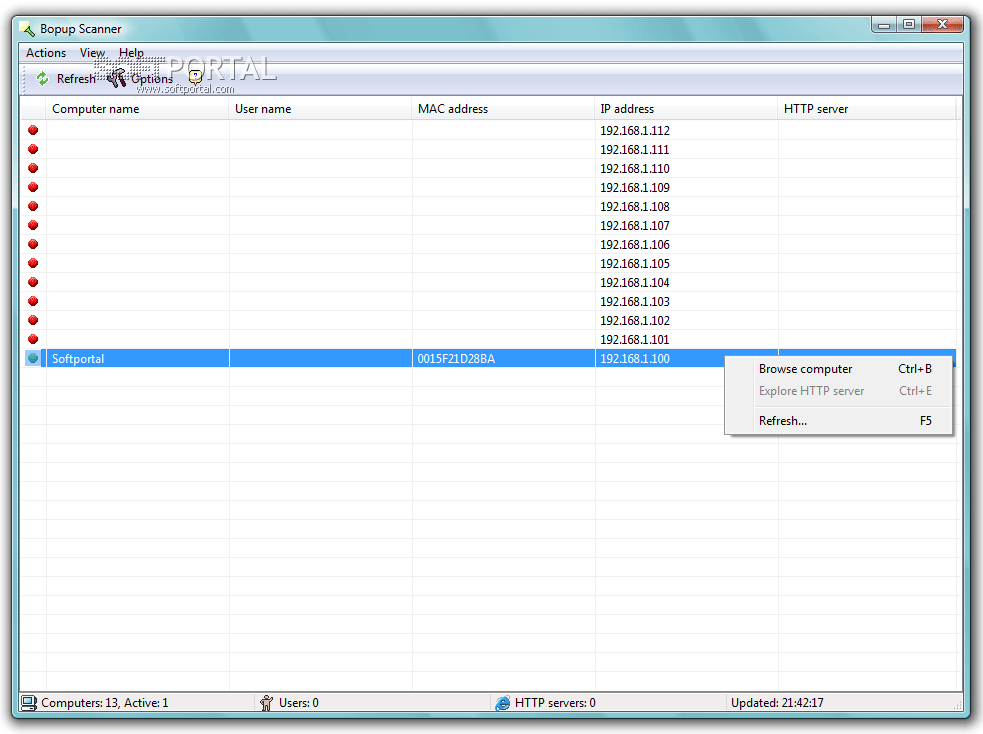Select IP address 192.168.1.108
The width and height of the screenshot is (983, 734).
point(635,206)
